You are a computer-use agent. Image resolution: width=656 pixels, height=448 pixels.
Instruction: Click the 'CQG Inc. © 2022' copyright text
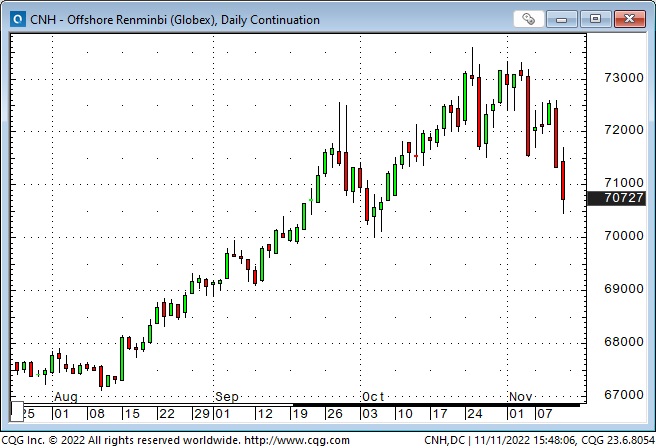click(43, 440)
